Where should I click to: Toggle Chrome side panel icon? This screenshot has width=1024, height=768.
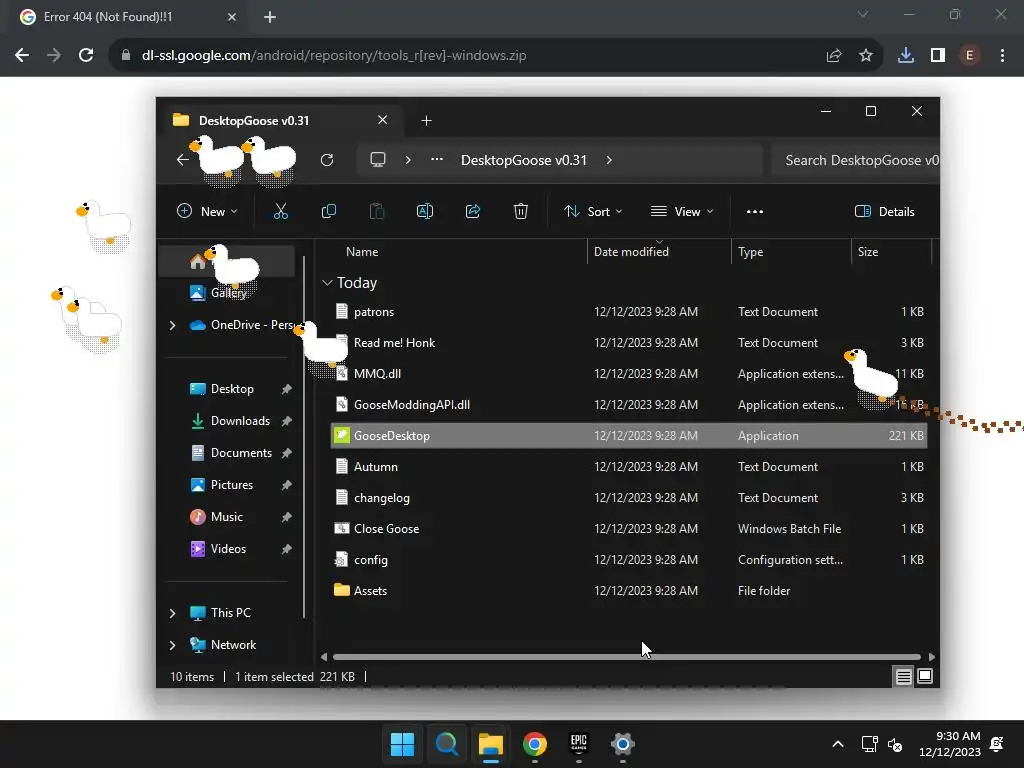coord(938,56)
